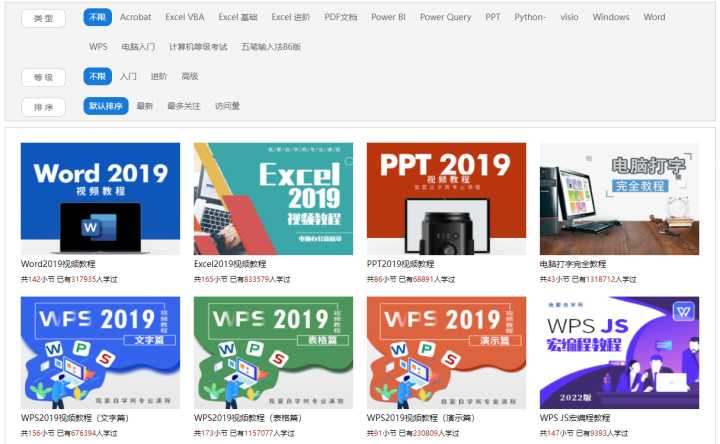Screen dimensions: 720x444
Task: Click the 共147小节 stats under WPS JS
Action: [584, 433]
